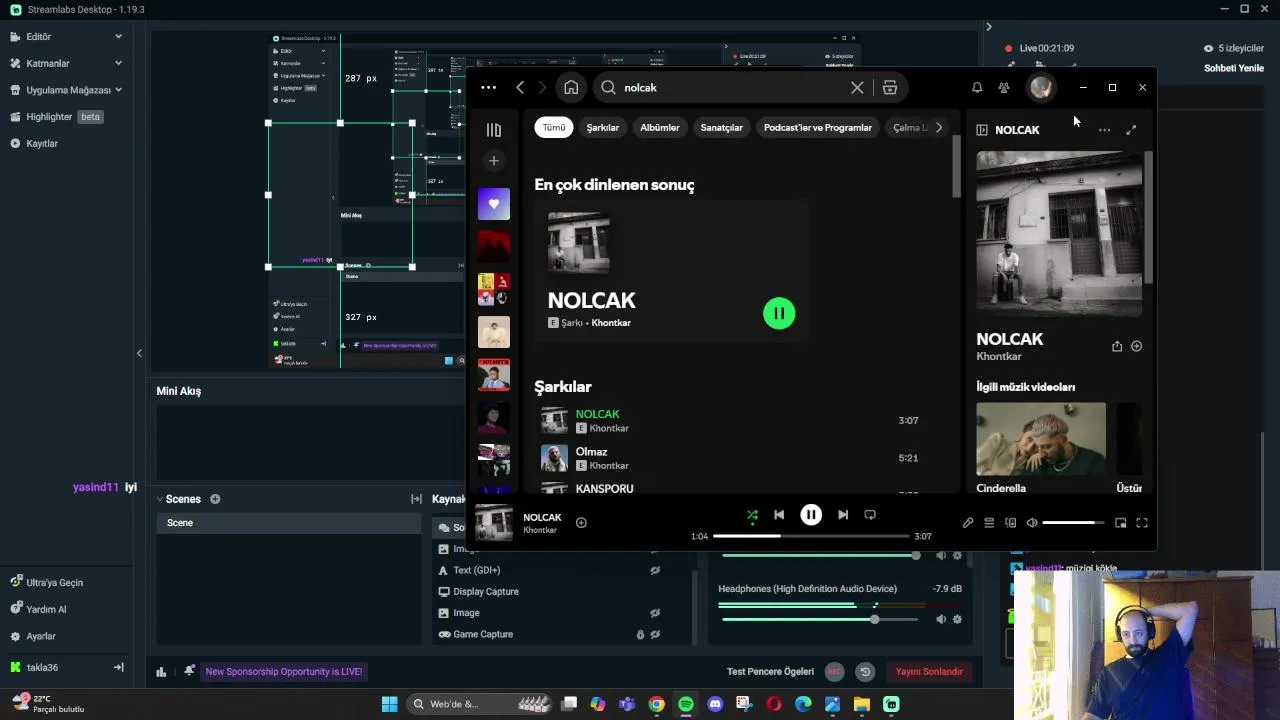Create playlist with sidebar plus icon
Image resolution: width=1280 pixels, height=720 pixels.
tap(493, 160)
